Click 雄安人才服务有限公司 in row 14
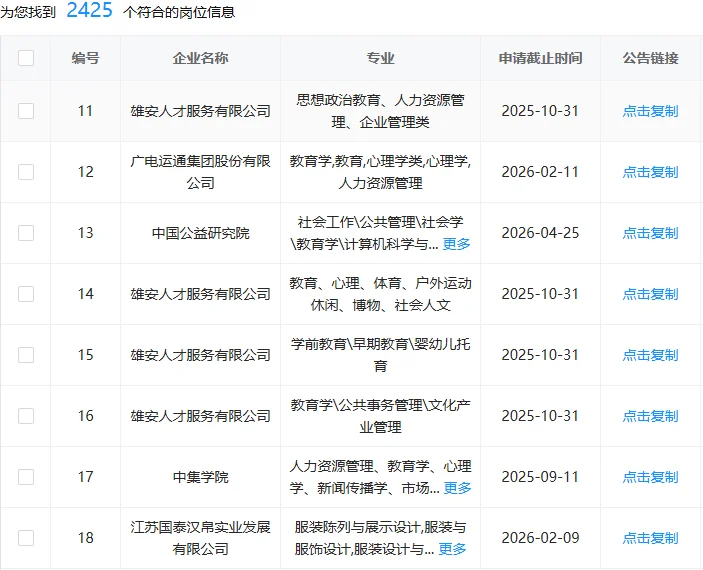Screen dimensions: 703x570 tap(200, 294)
